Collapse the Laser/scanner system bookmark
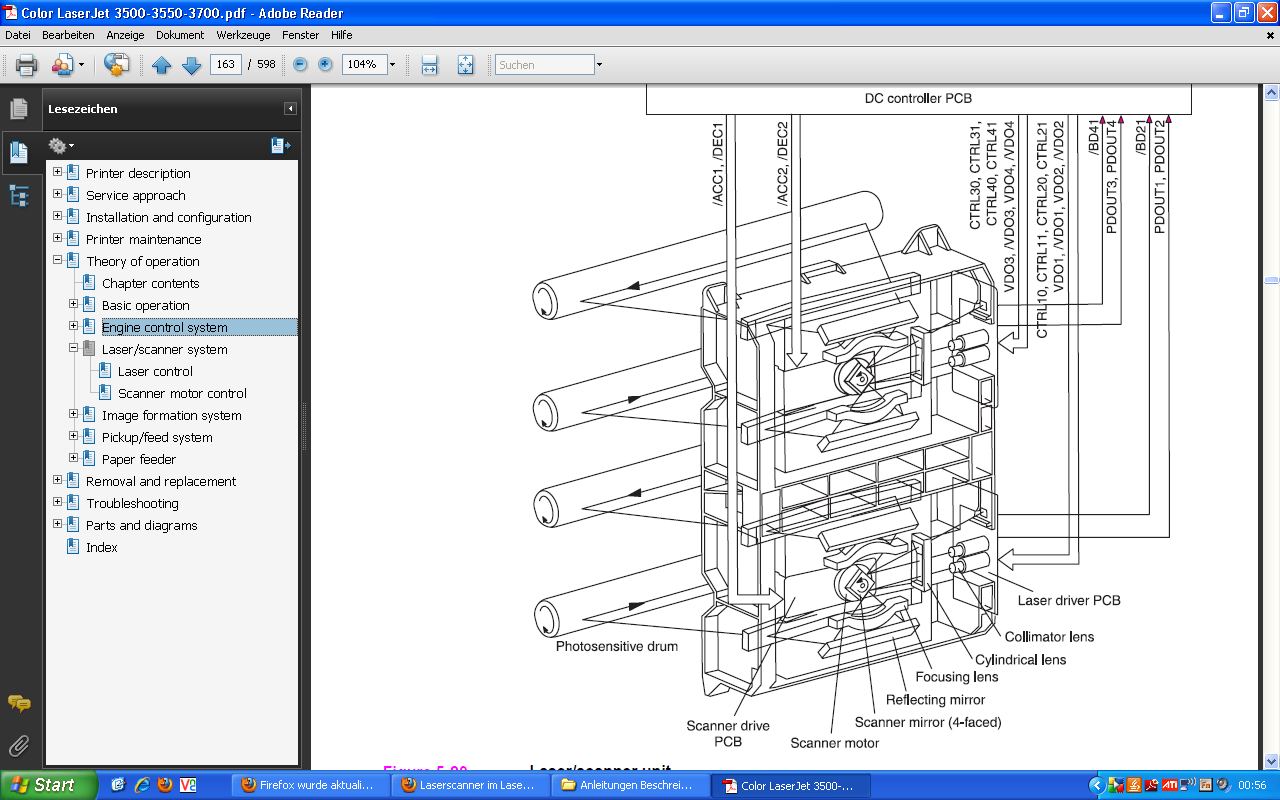 (73, 348)
